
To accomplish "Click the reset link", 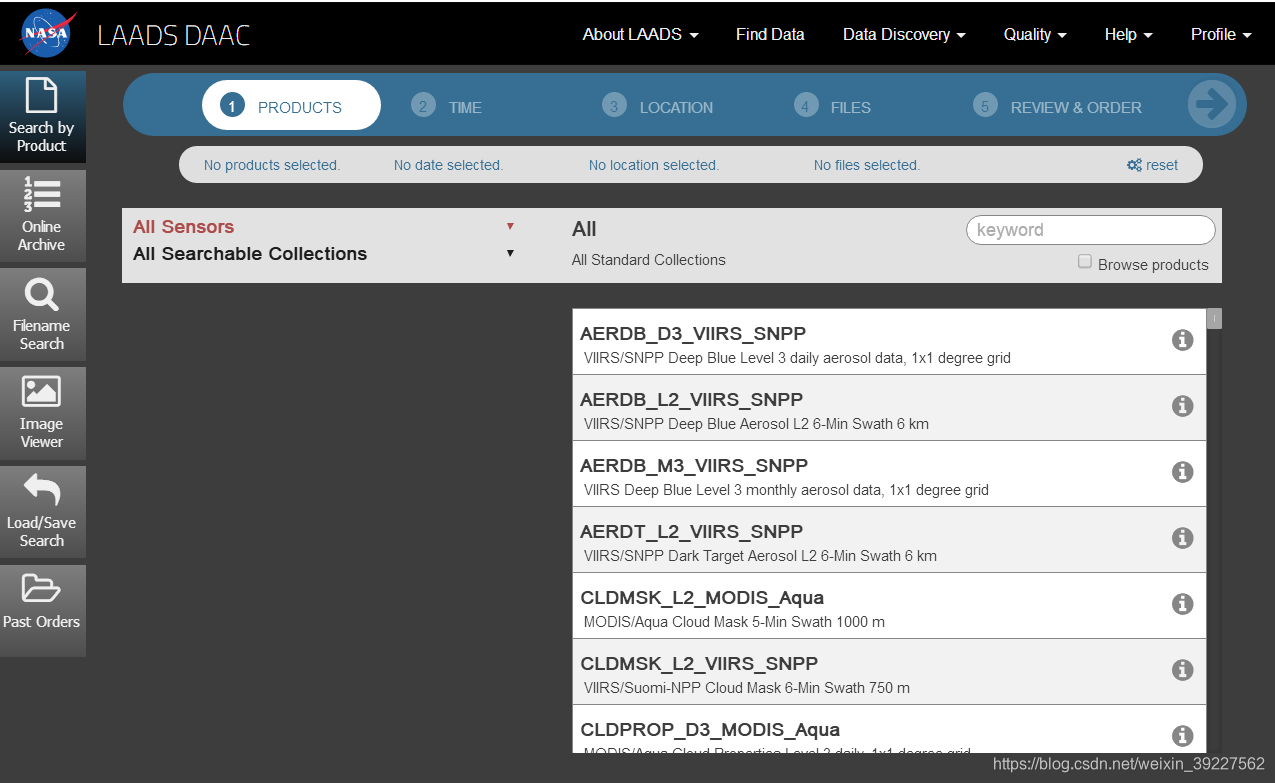I will click(1152, 165).
